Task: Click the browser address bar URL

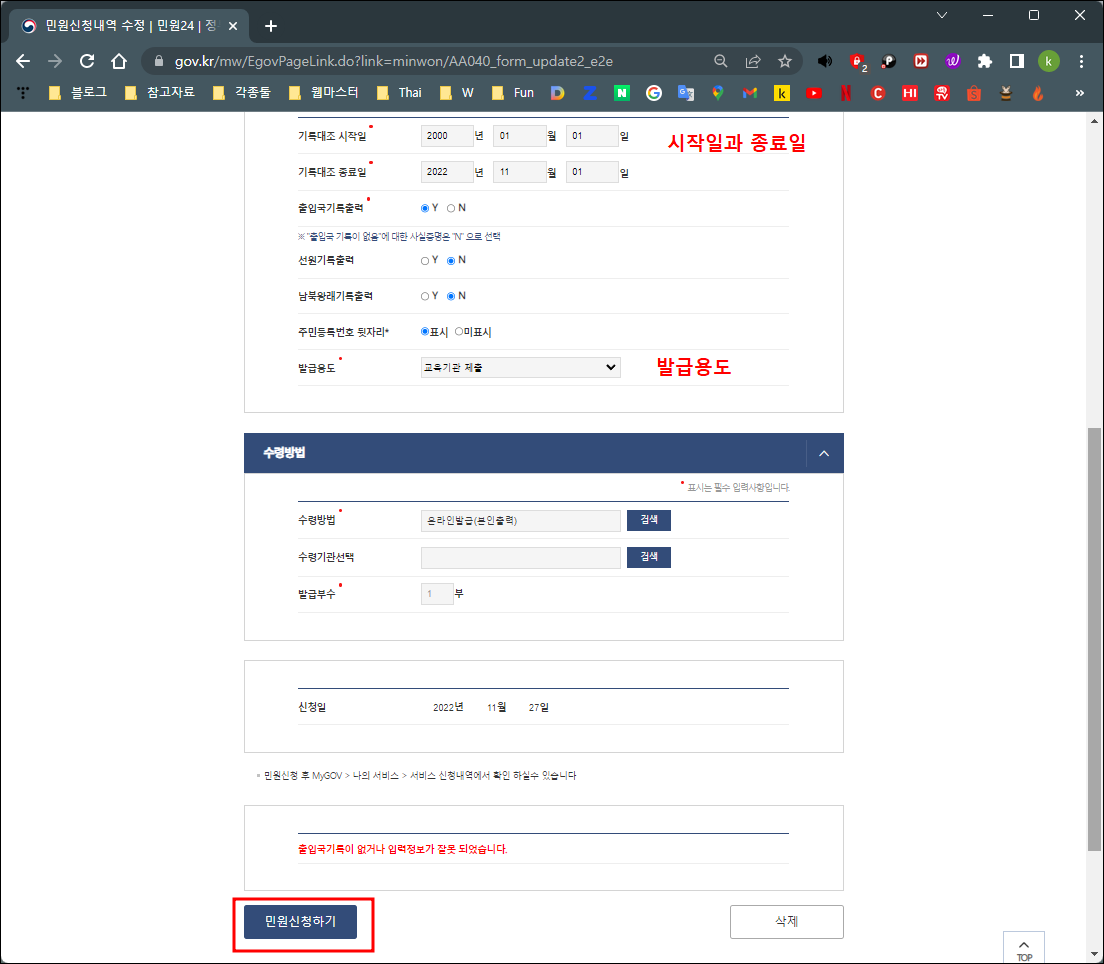Action: click(x=394, y=61)
